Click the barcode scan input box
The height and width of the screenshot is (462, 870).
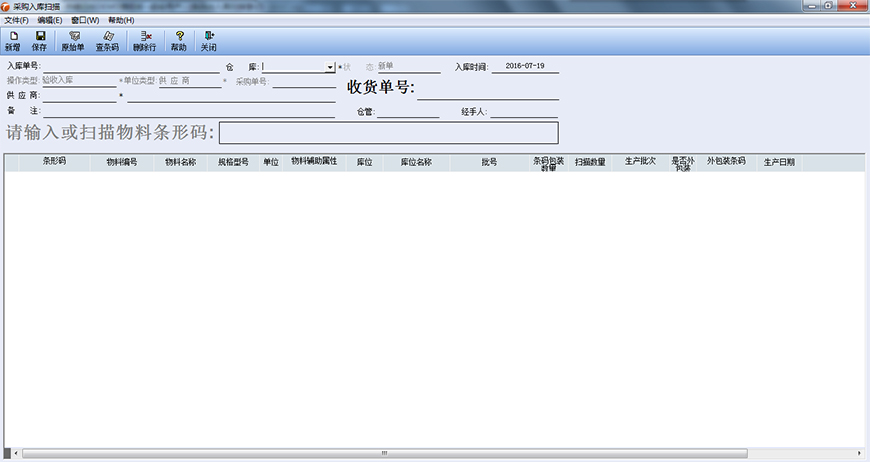pos(388,132)
